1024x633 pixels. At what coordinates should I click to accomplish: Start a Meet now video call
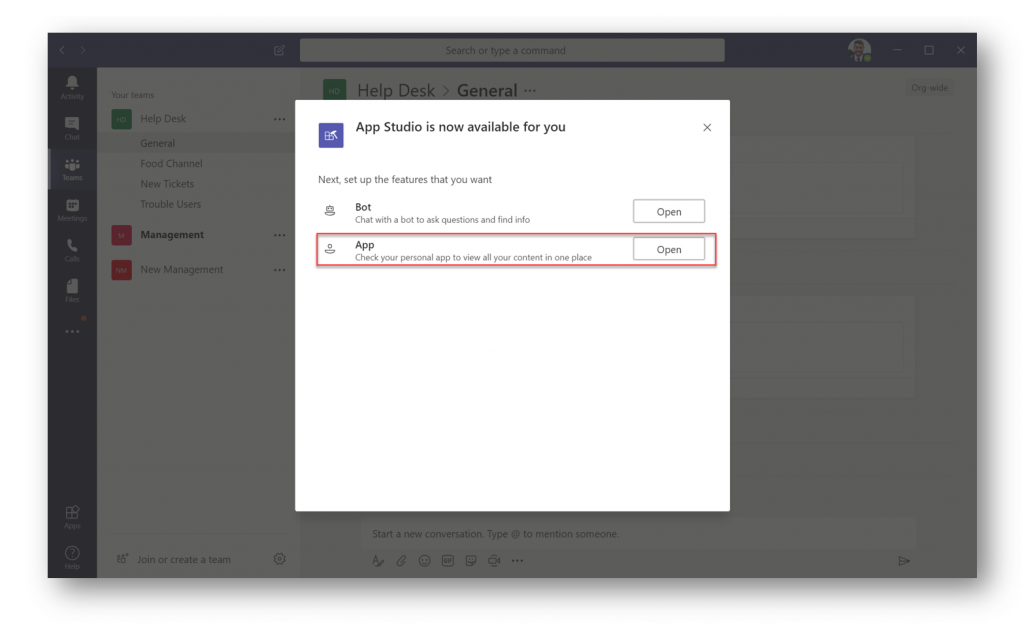[494, 560]
